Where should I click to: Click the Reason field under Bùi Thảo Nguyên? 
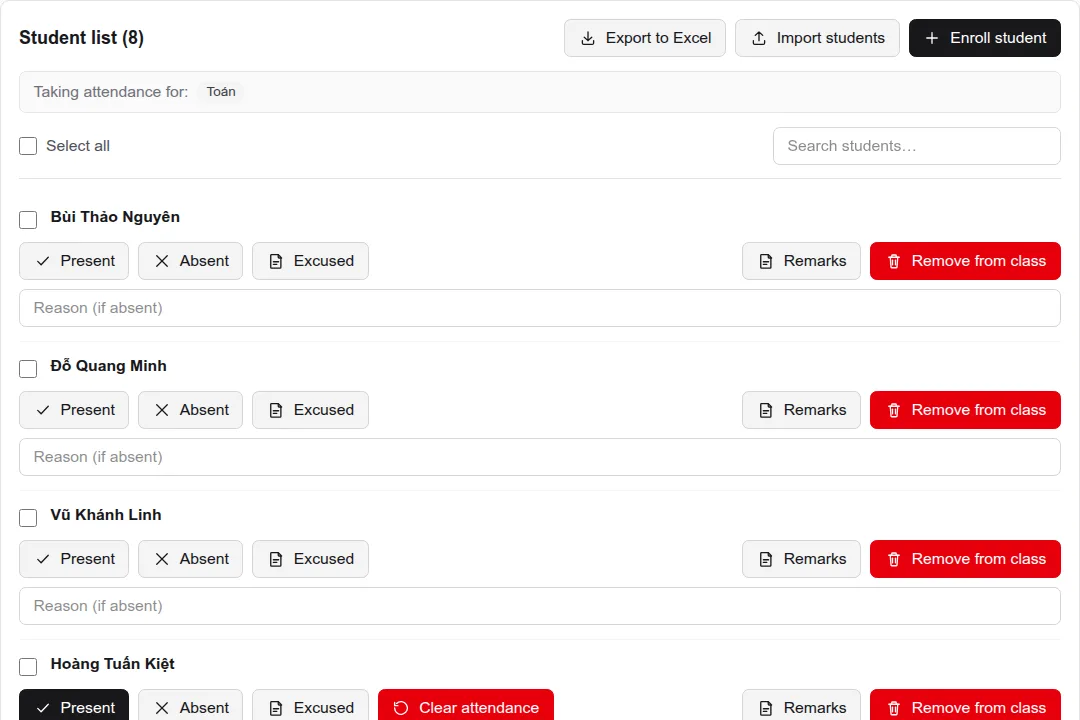click(540, 308)
